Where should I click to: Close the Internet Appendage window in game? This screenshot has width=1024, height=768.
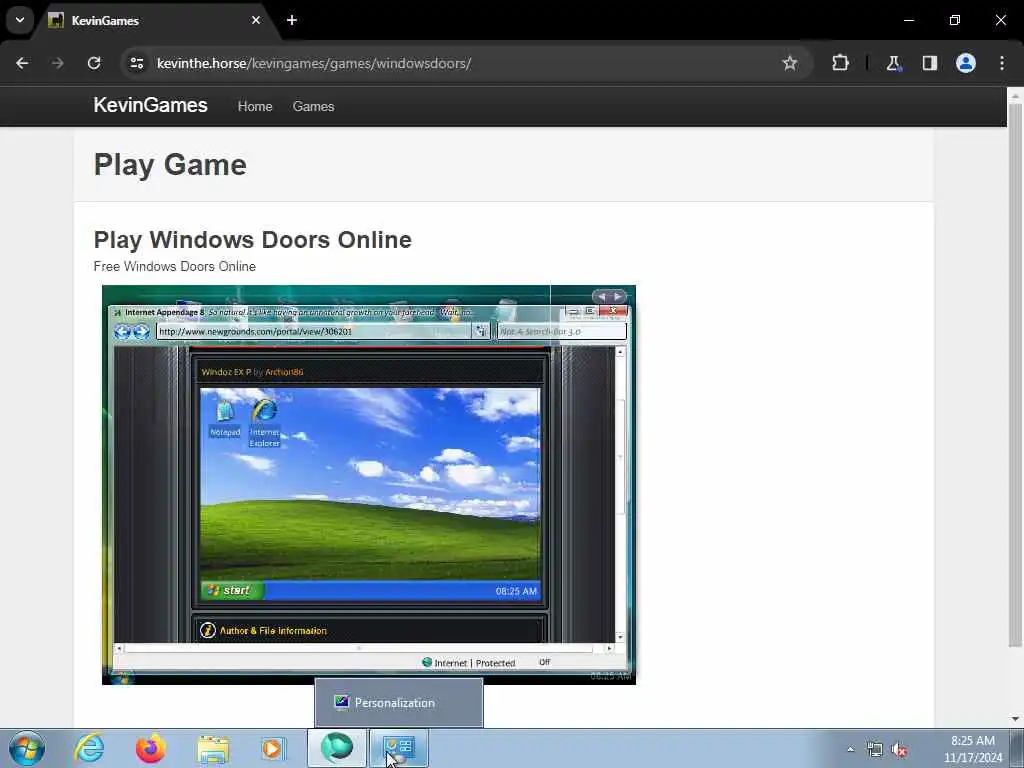(613, 312)
